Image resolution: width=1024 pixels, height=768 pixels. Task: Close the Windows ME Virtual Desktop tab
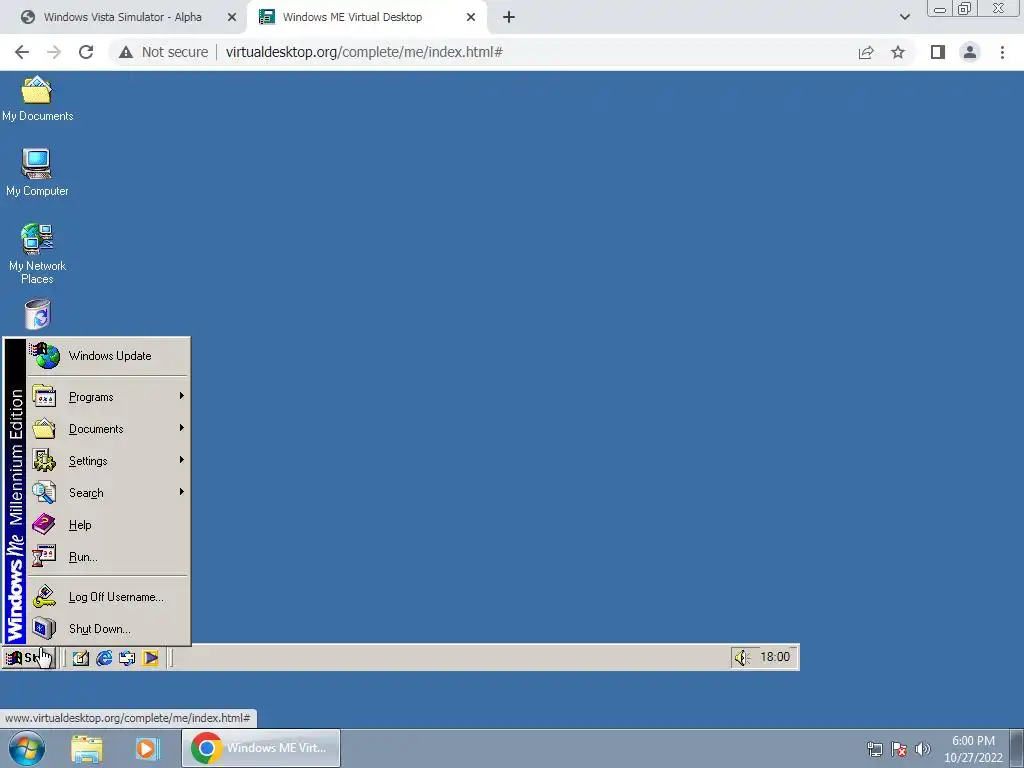click(x=470, y=18)
